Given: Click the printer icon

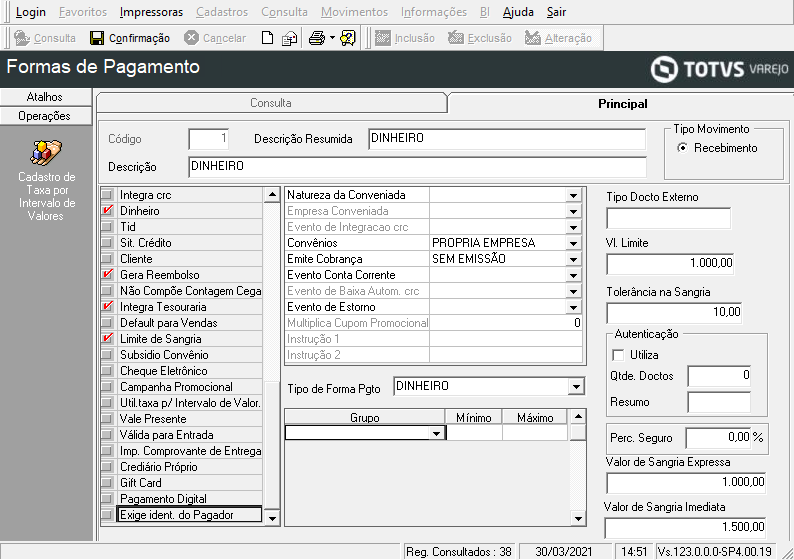Looking at the screenshot, I should pos(317,38).
